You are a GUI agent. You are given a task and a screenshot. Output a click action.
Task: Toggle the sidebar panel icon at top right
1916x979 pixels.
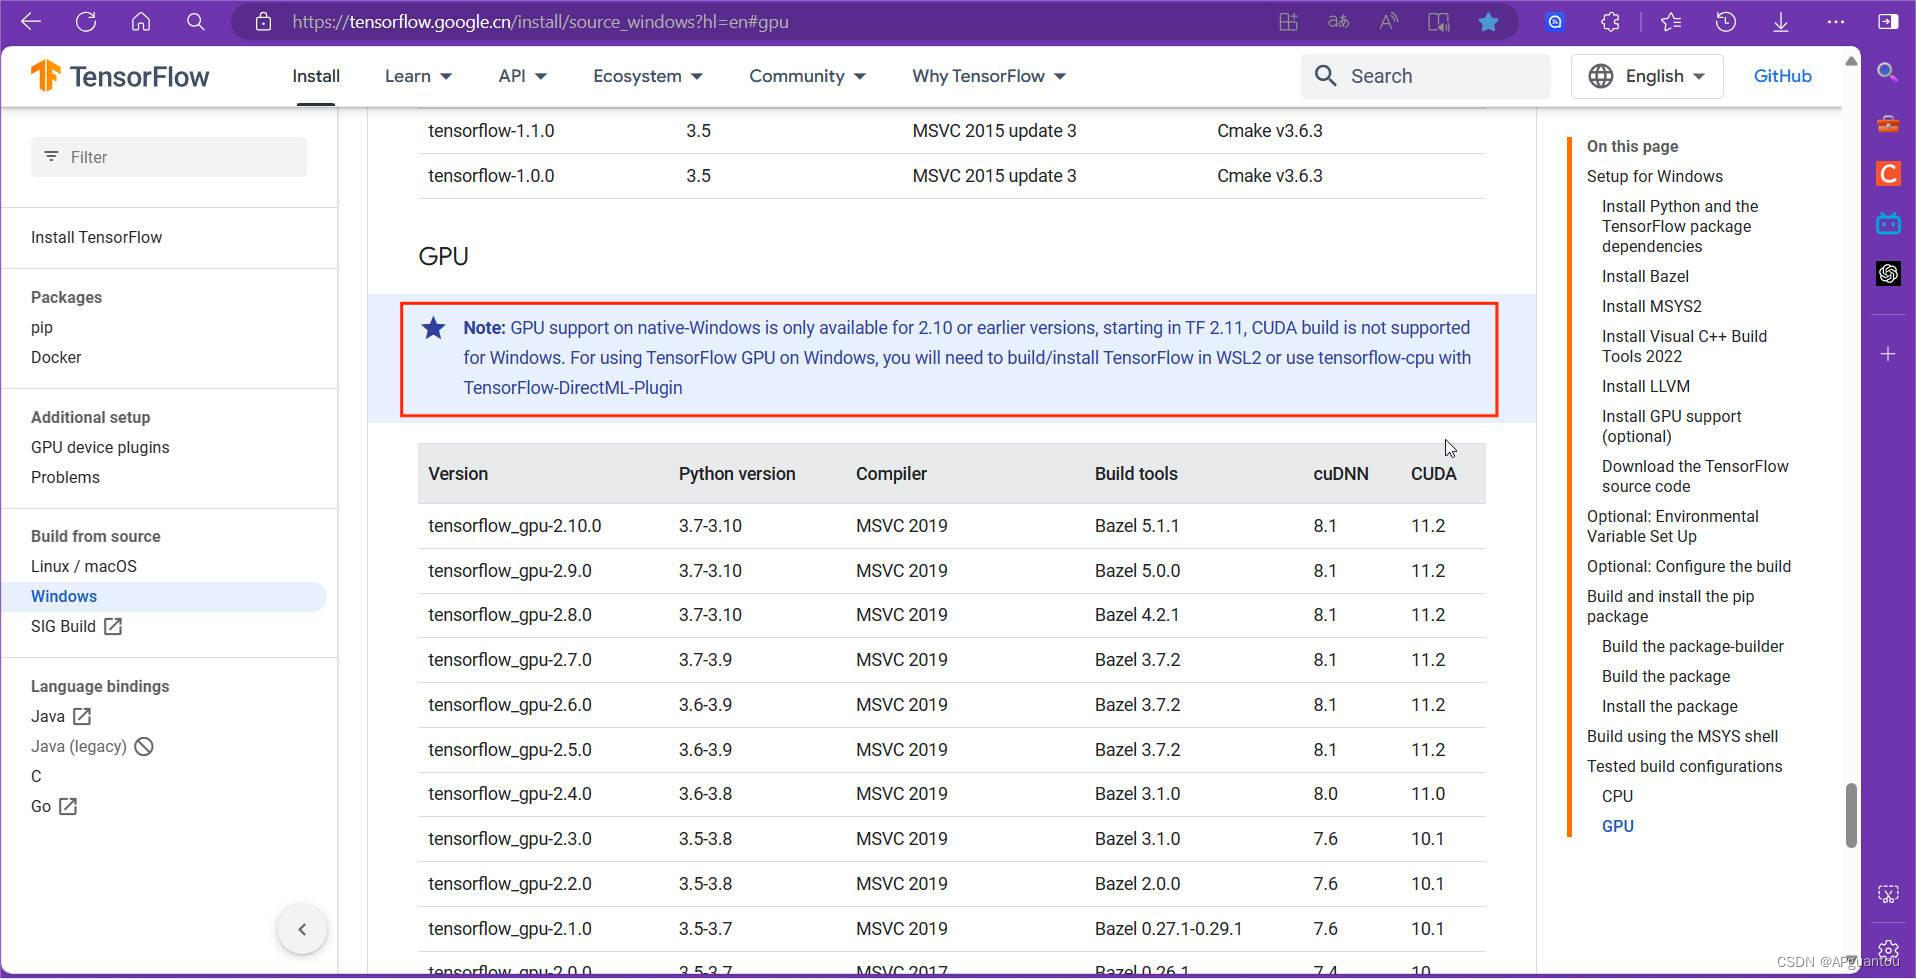(1888, 21)
